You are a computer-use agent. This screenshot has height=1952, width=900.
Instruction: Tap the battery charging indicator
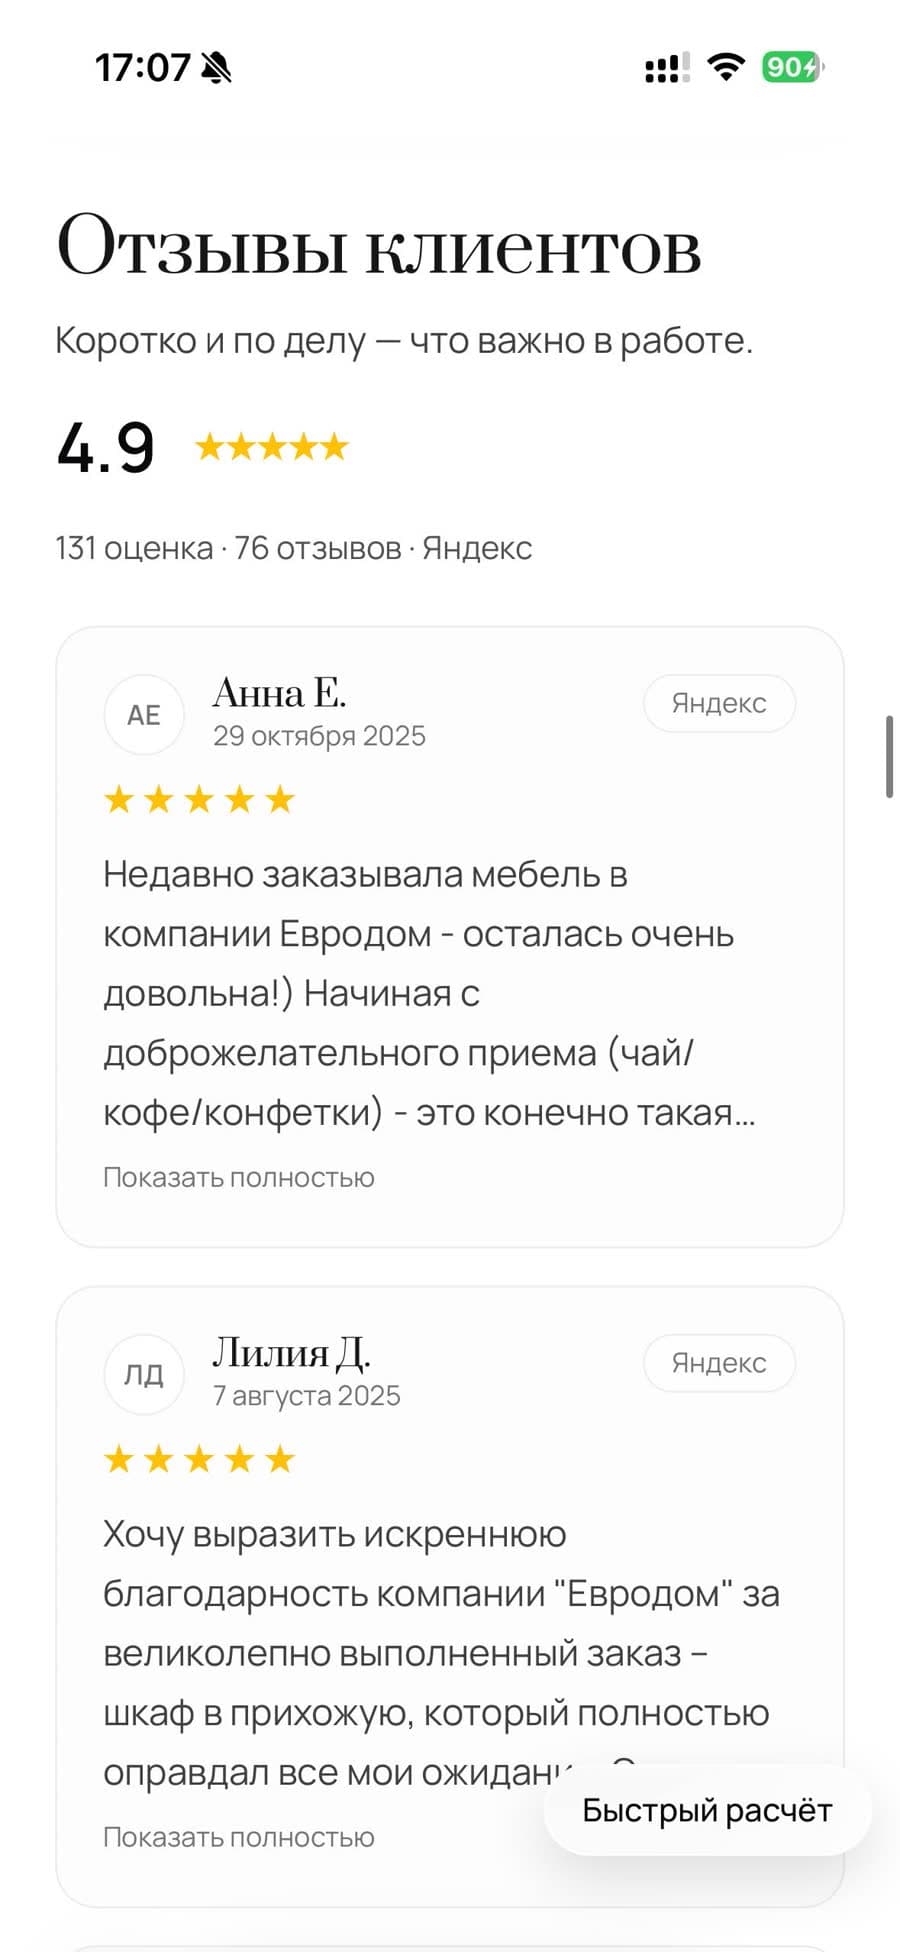tap(793, 65)
